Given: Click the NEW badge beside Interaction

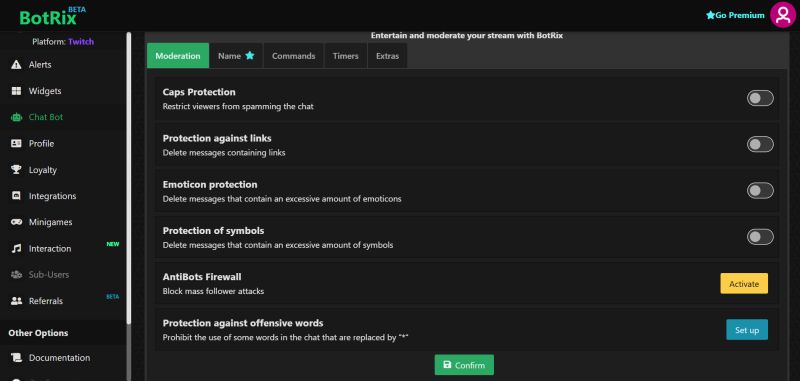Looking at the screenshot, I should (113, 244).
